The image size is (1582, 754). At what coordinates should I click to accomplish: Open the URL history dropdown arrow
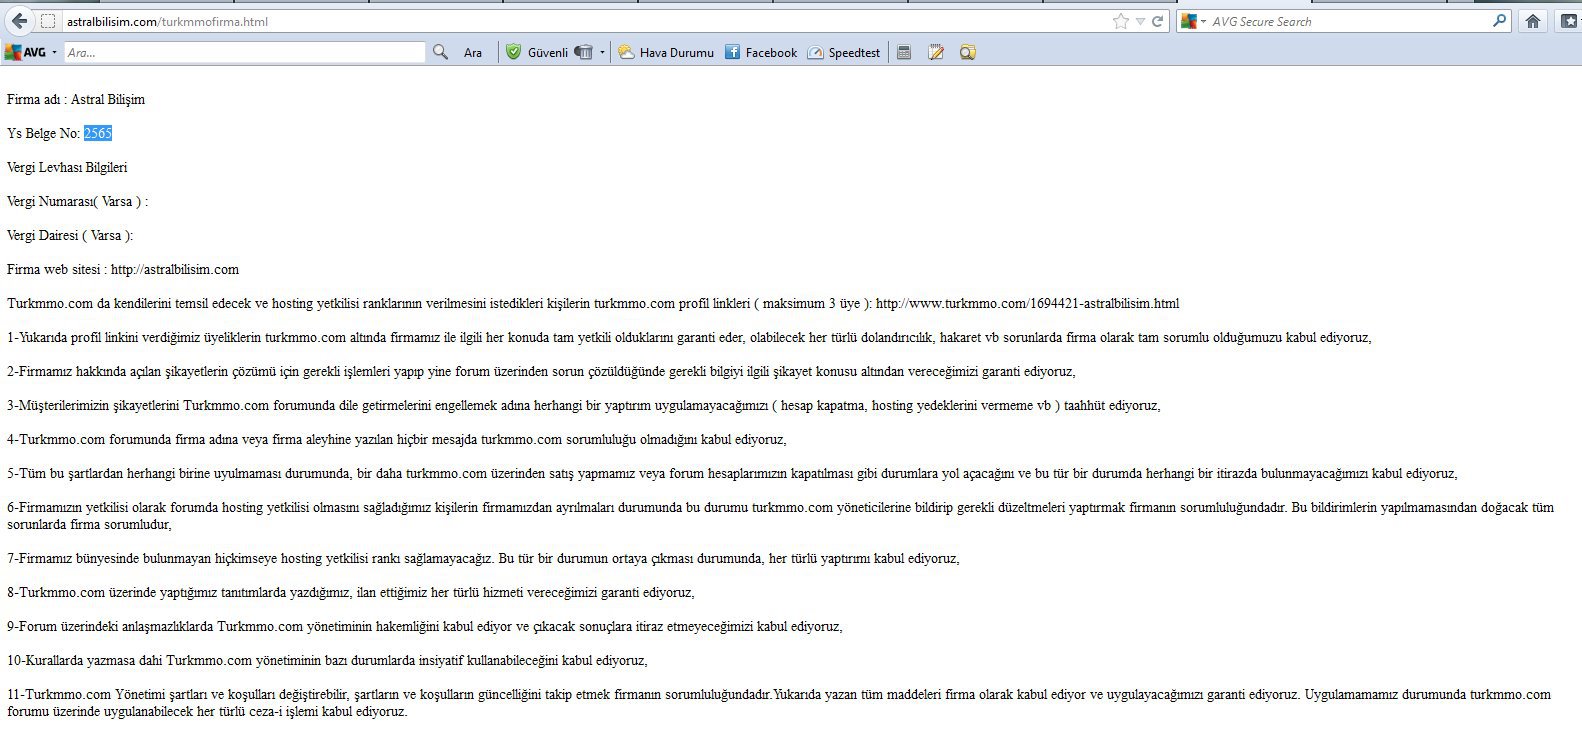click(x=1140, y=21)
